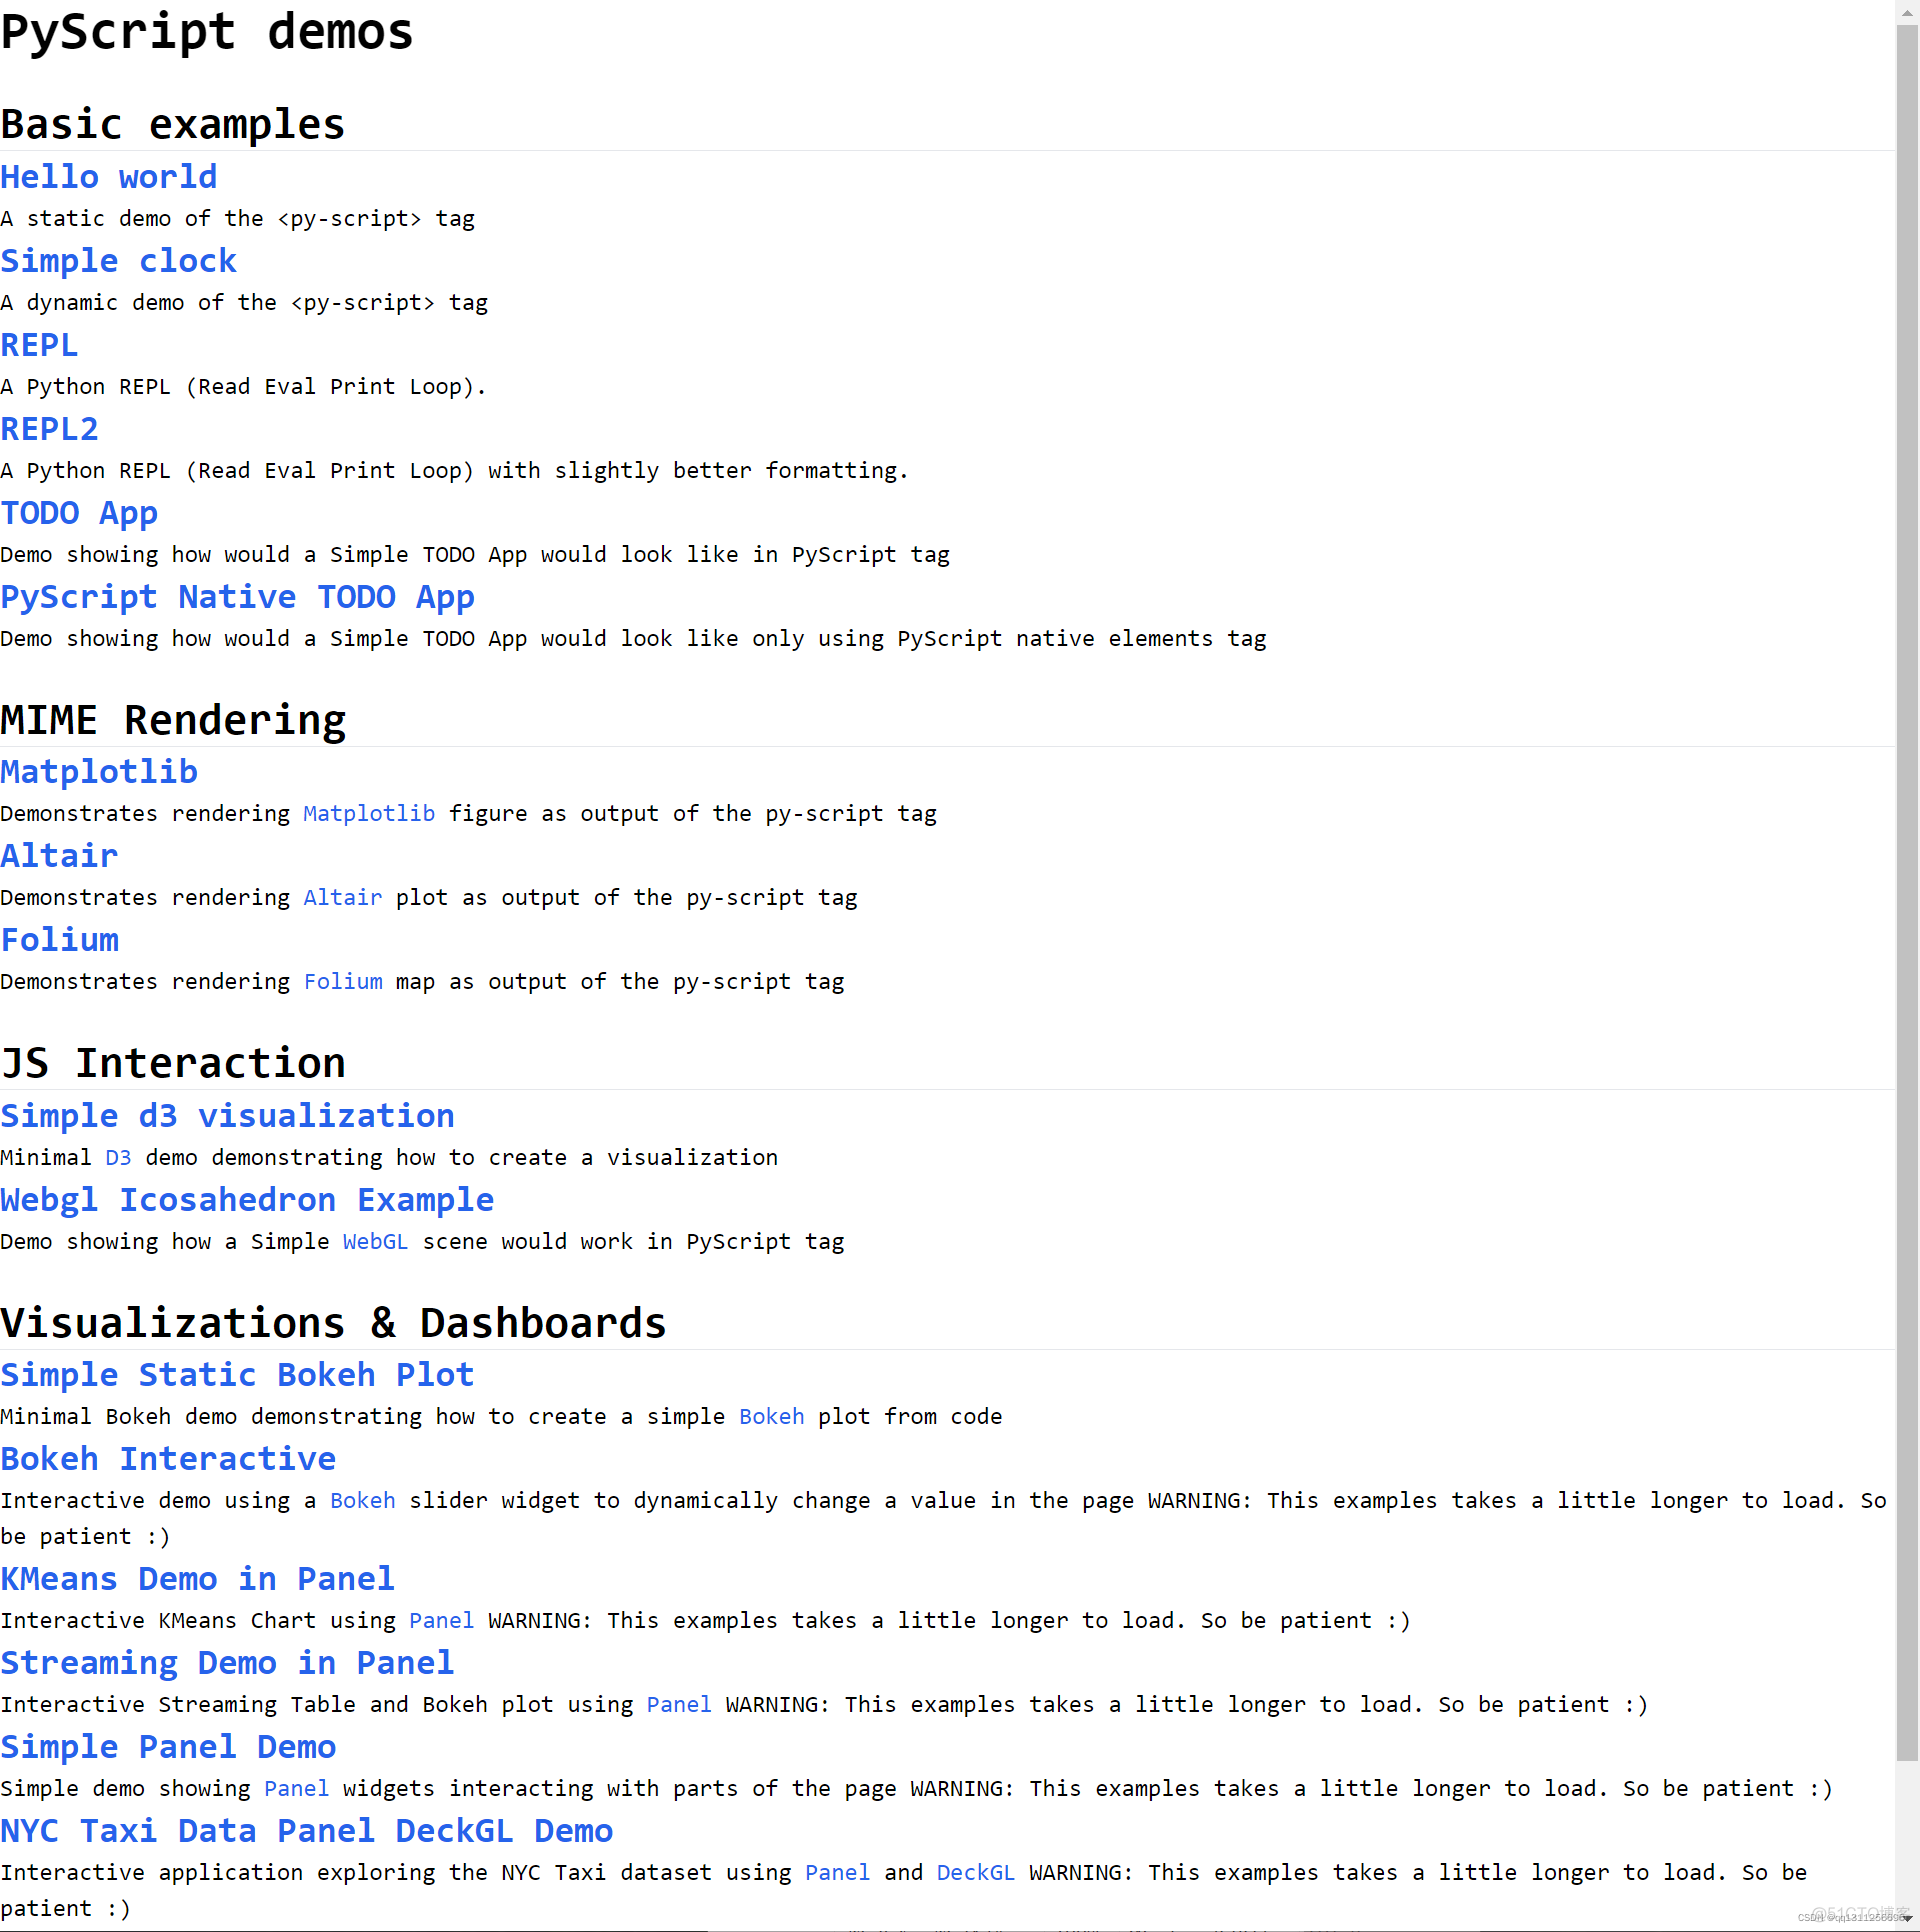Open Streaming Demo in Panel
Screen dimensions: 1920x1932
click(227, 1663)
